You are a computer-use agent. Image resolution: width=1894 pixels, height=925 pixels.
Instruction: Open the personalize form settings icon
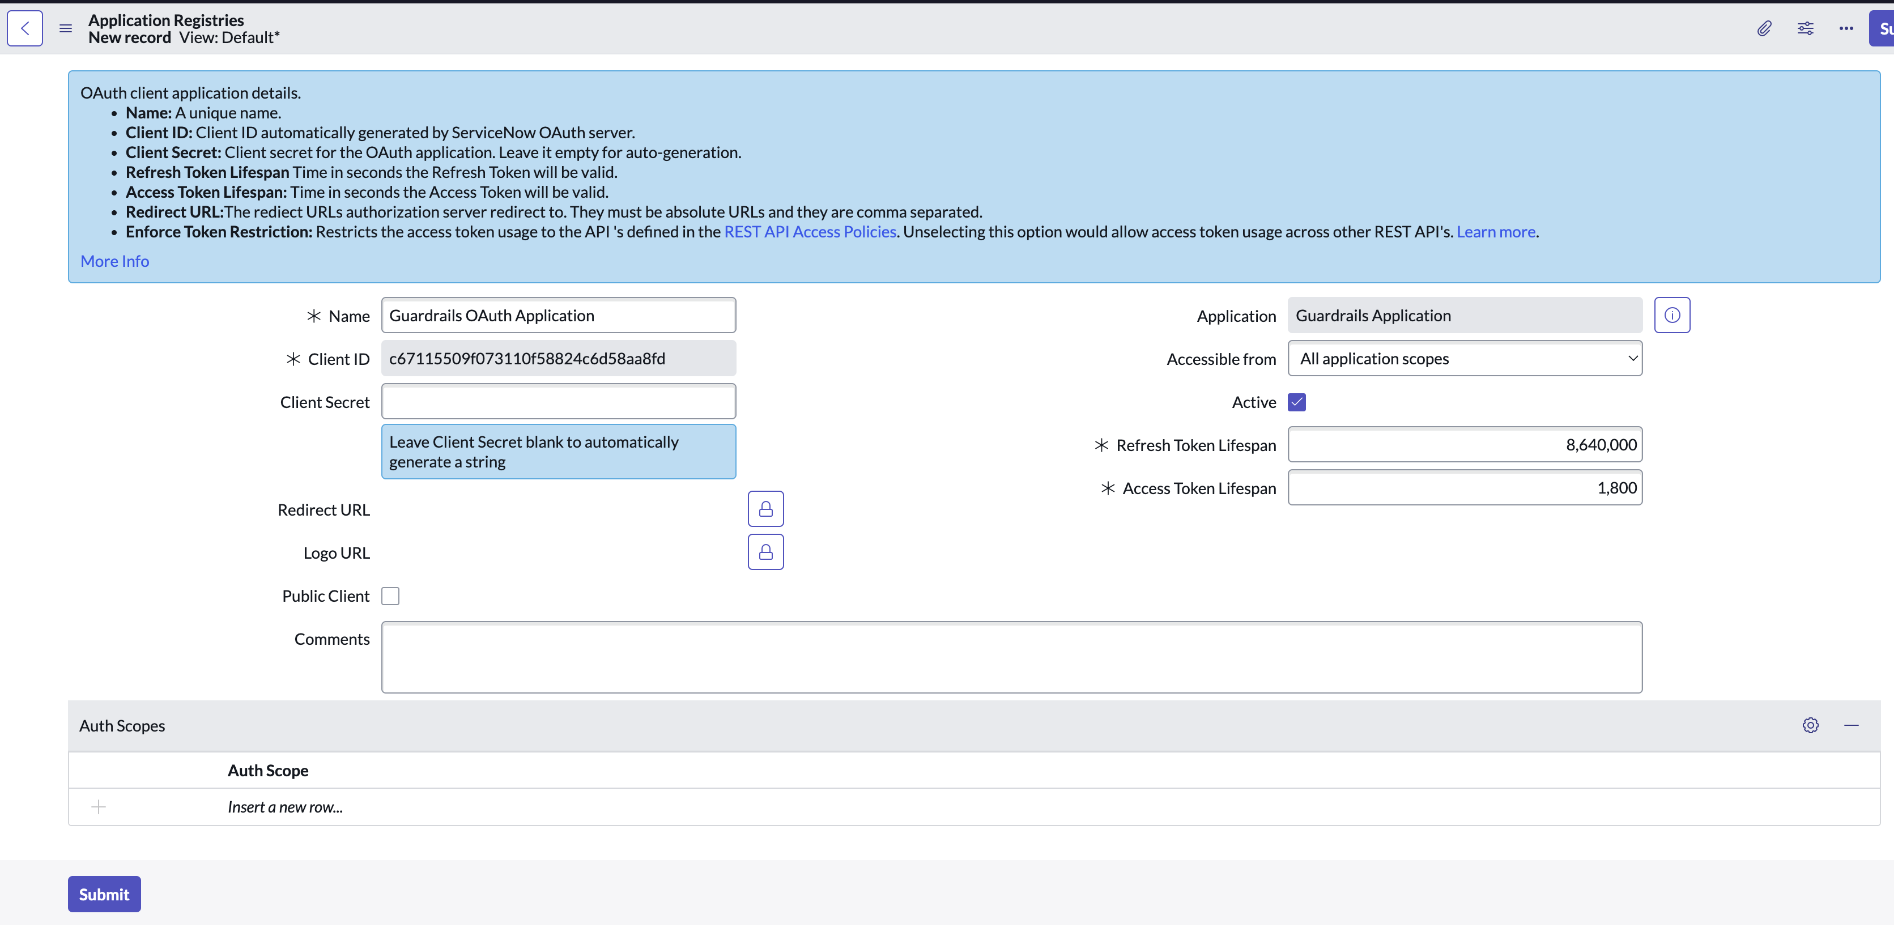pos(1805,28)
